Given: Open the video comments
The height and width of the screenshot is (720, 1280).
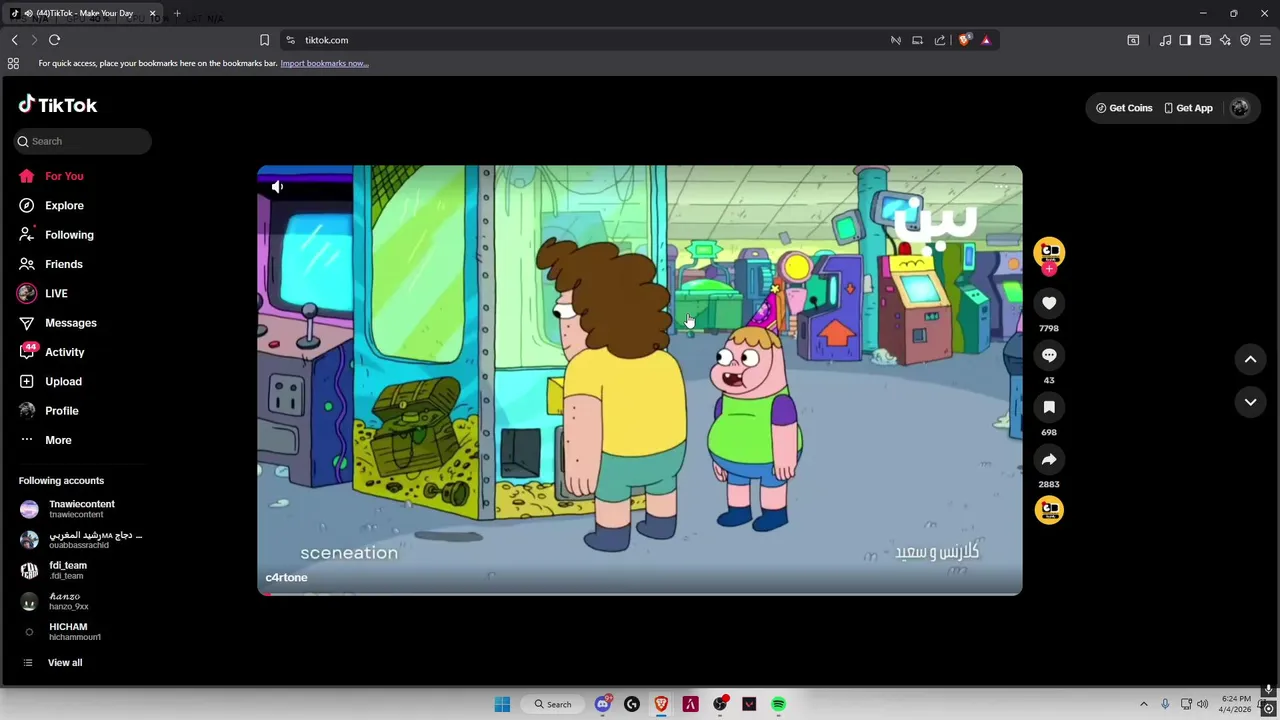Looking at the screenshot, I should (x=1049, y=355).
